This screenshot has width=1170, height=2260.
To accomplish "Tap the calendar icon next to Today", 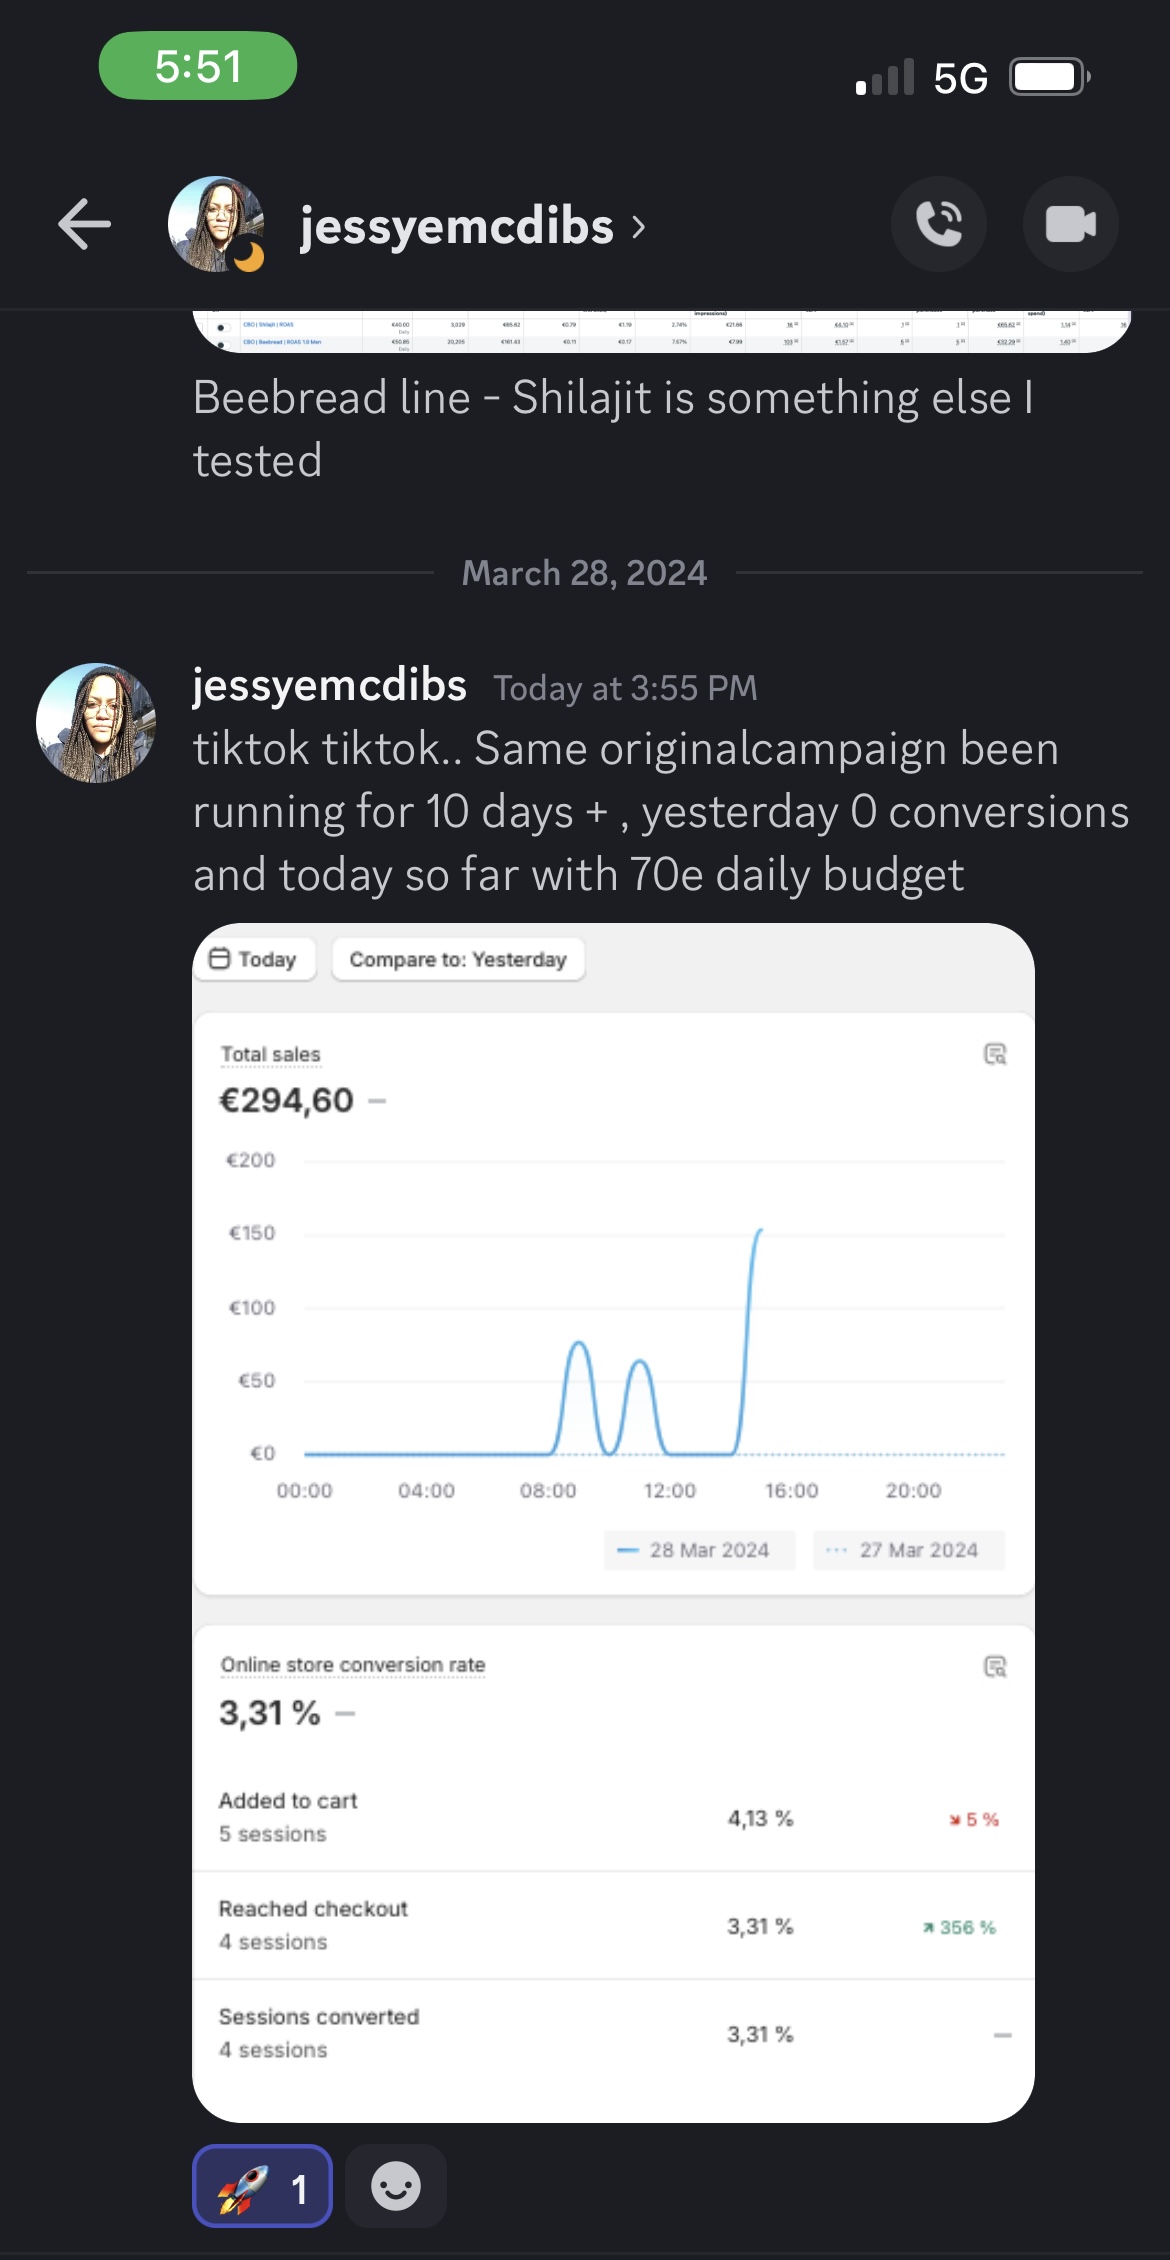I will [x=220, y=958].
